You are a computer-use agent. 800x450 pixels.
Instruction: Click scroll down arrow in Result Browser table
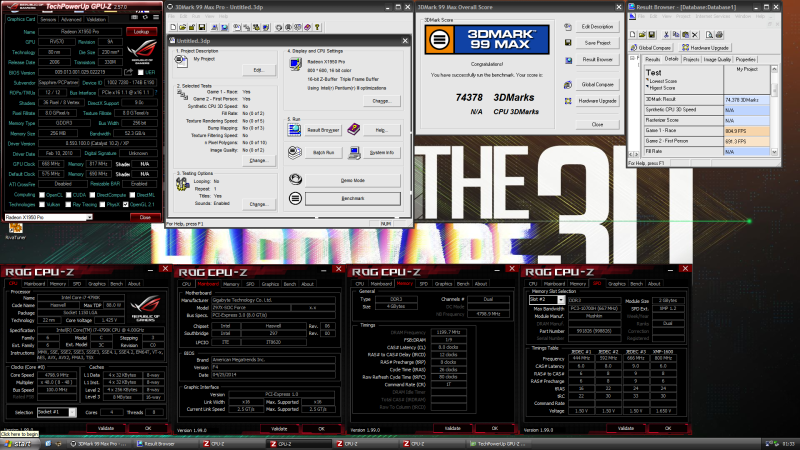pyautogui.click(x=774, y=152)
